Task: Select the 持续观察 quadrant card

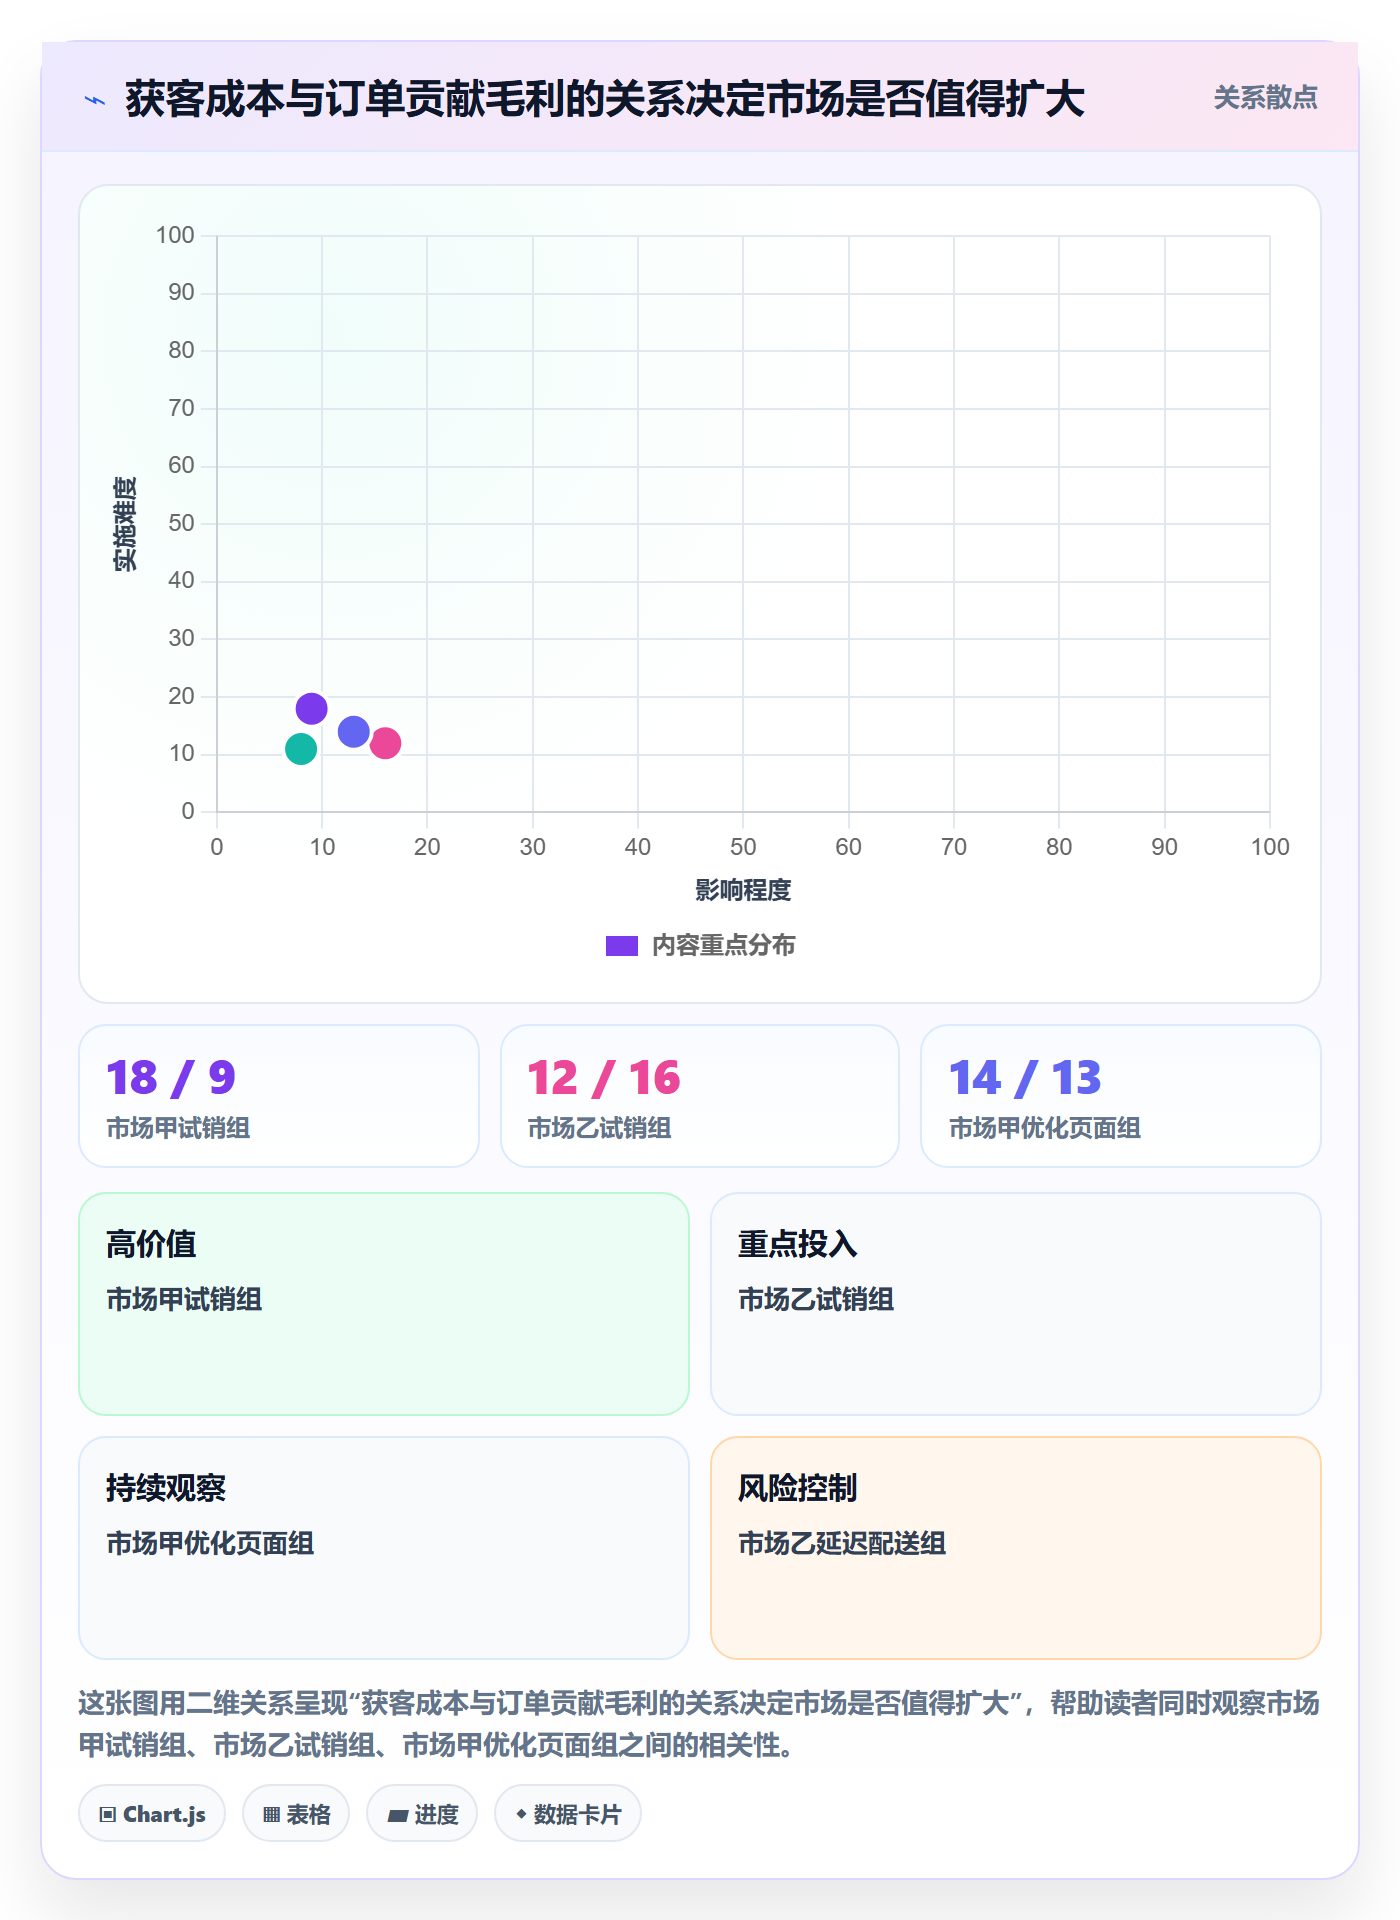Action: click(x=384, y=1548)
